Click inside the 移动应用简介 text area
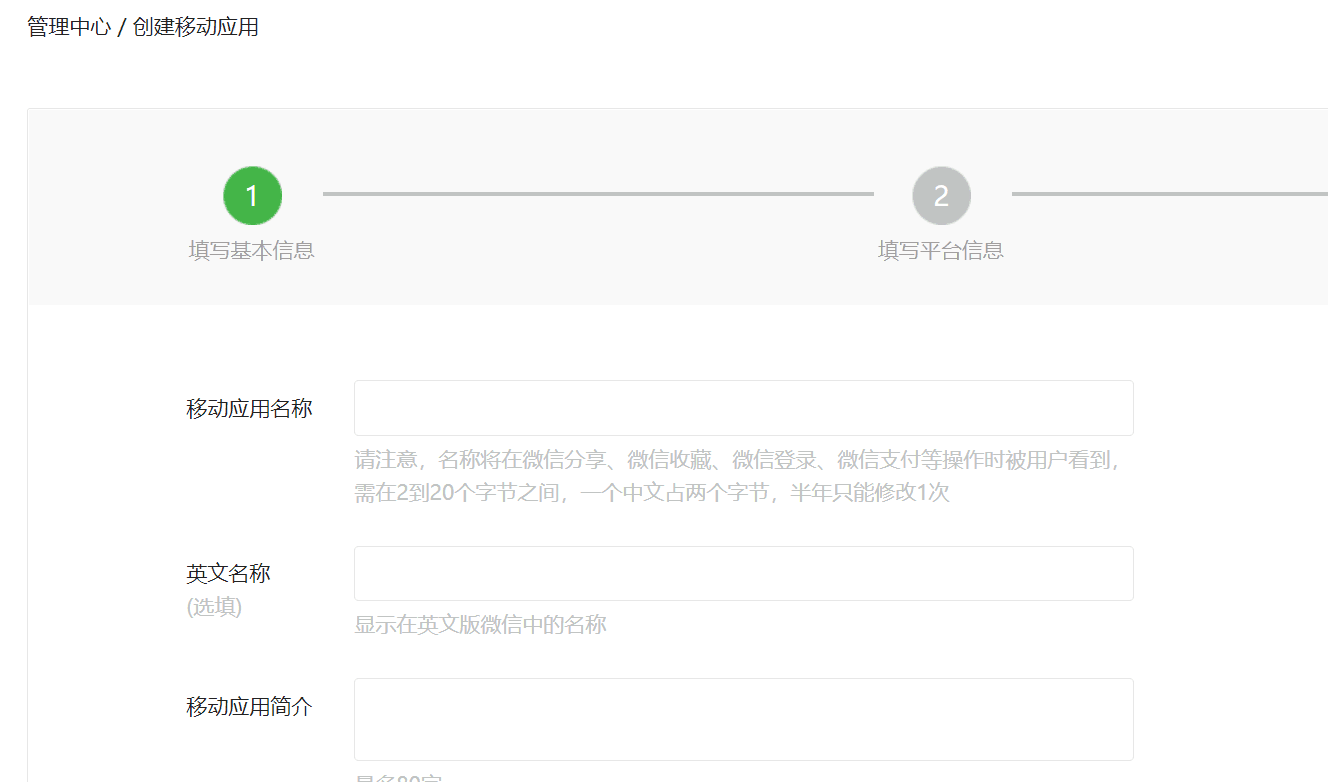The image size is (1328, 782). 743,719
